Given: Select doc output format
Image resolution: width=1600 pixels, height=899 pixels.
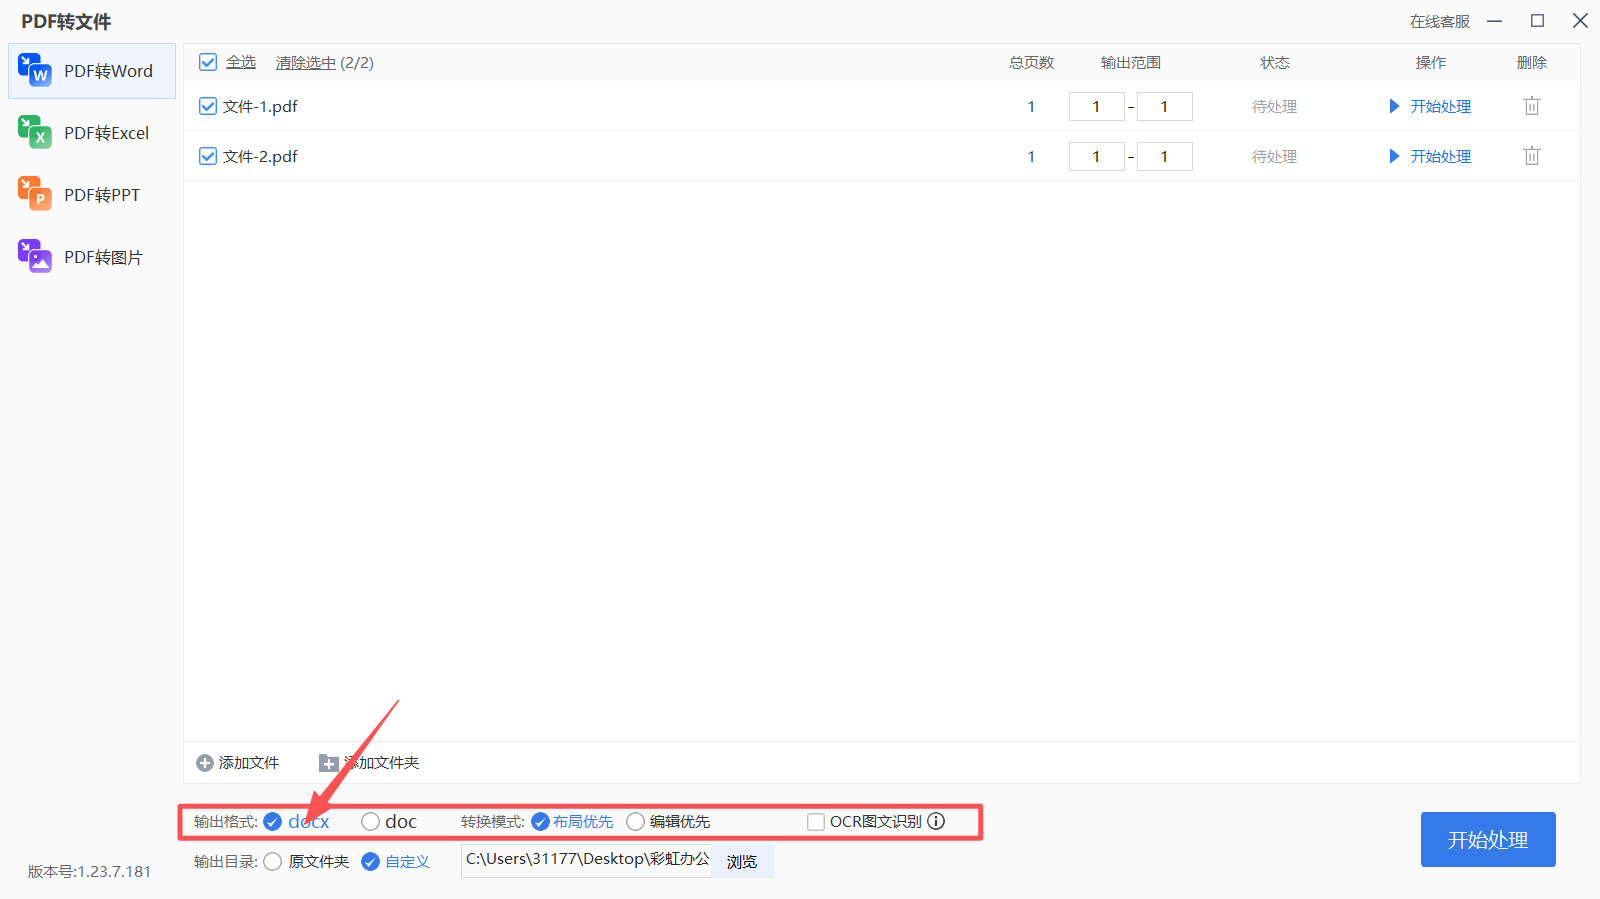Looking at the screenshot, I should pos(370,822).
